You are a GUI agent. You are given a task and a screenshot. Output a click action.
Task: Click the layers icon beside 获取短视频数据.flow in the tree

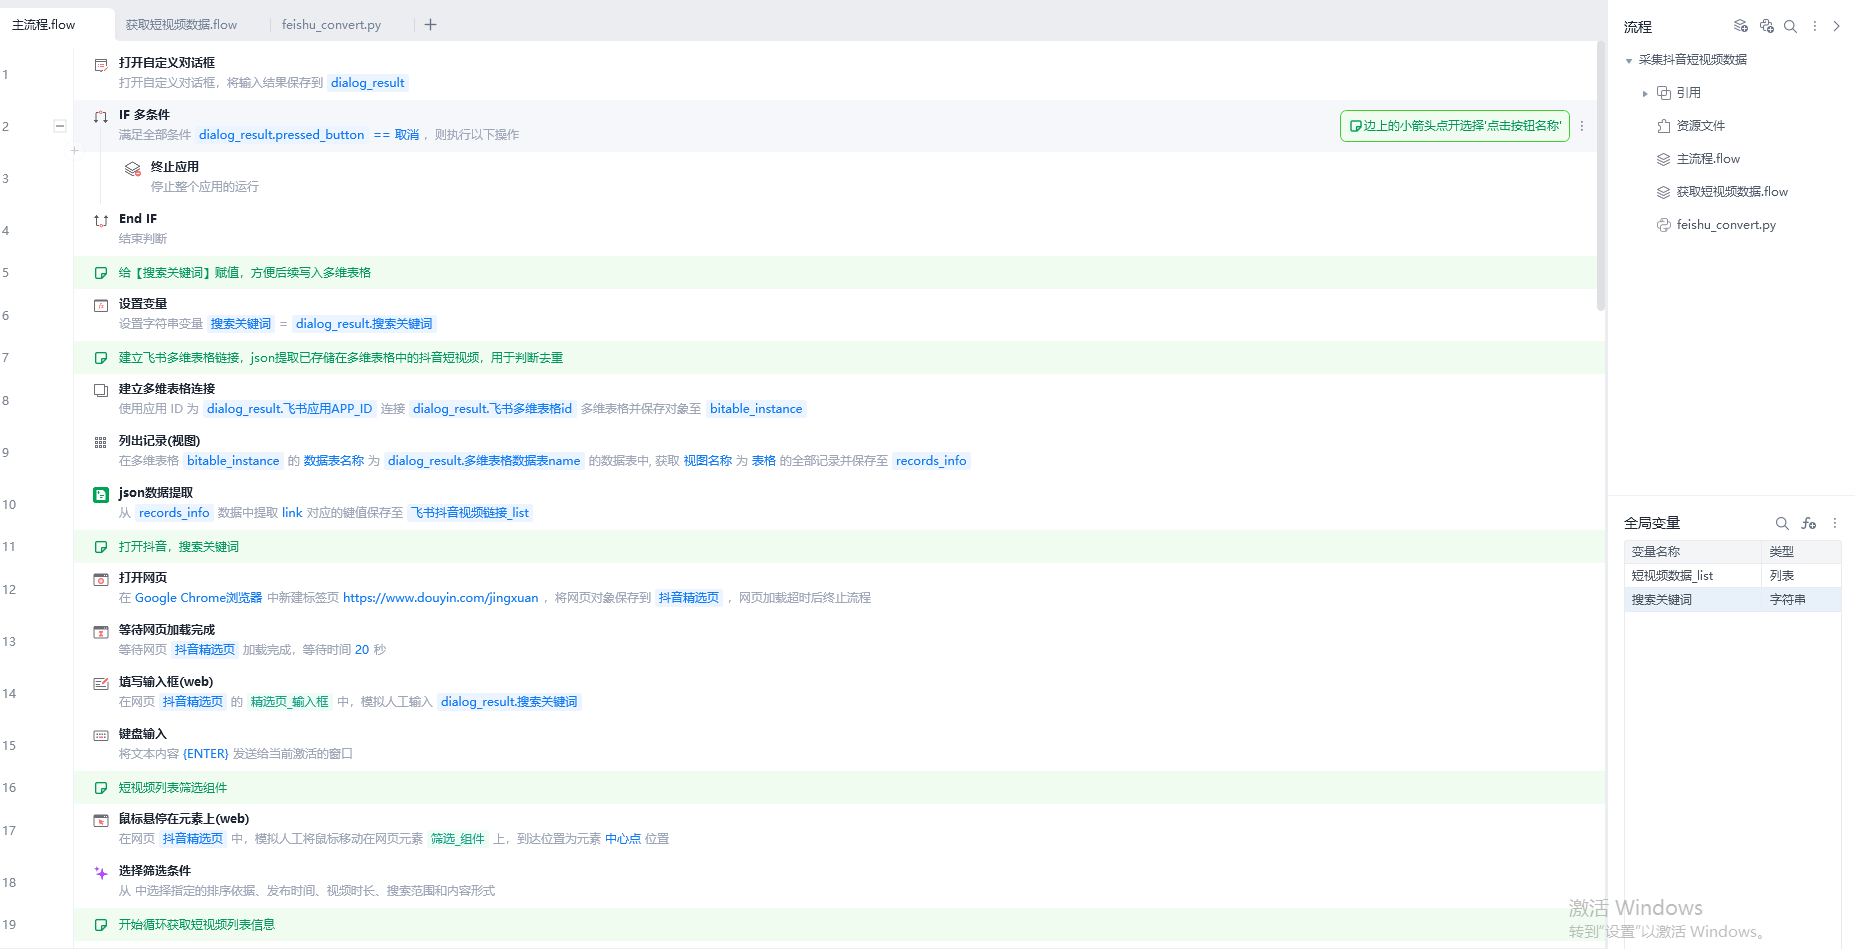1664,192
